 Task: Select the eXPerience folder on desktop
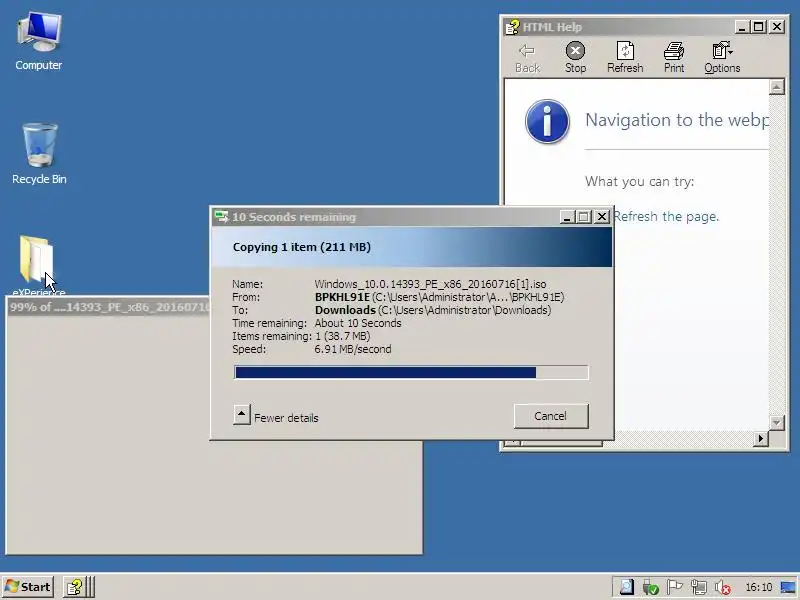38,265
